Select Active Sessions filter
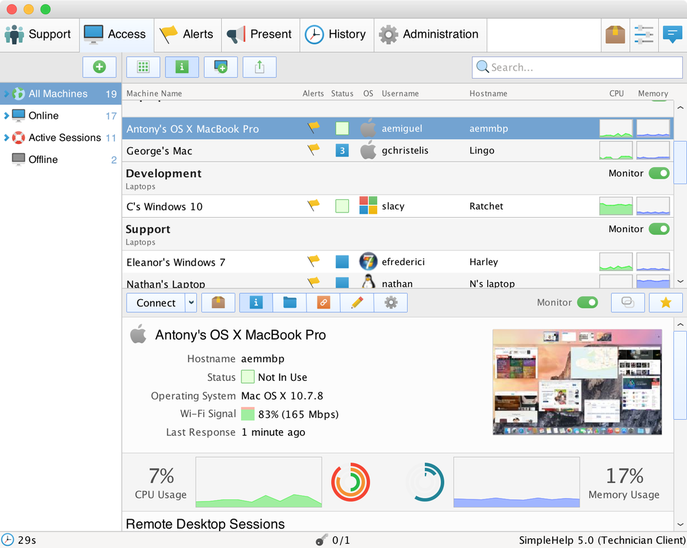This screenshot has width=687, height=548. pyautogui.click(x=60, y=138)
